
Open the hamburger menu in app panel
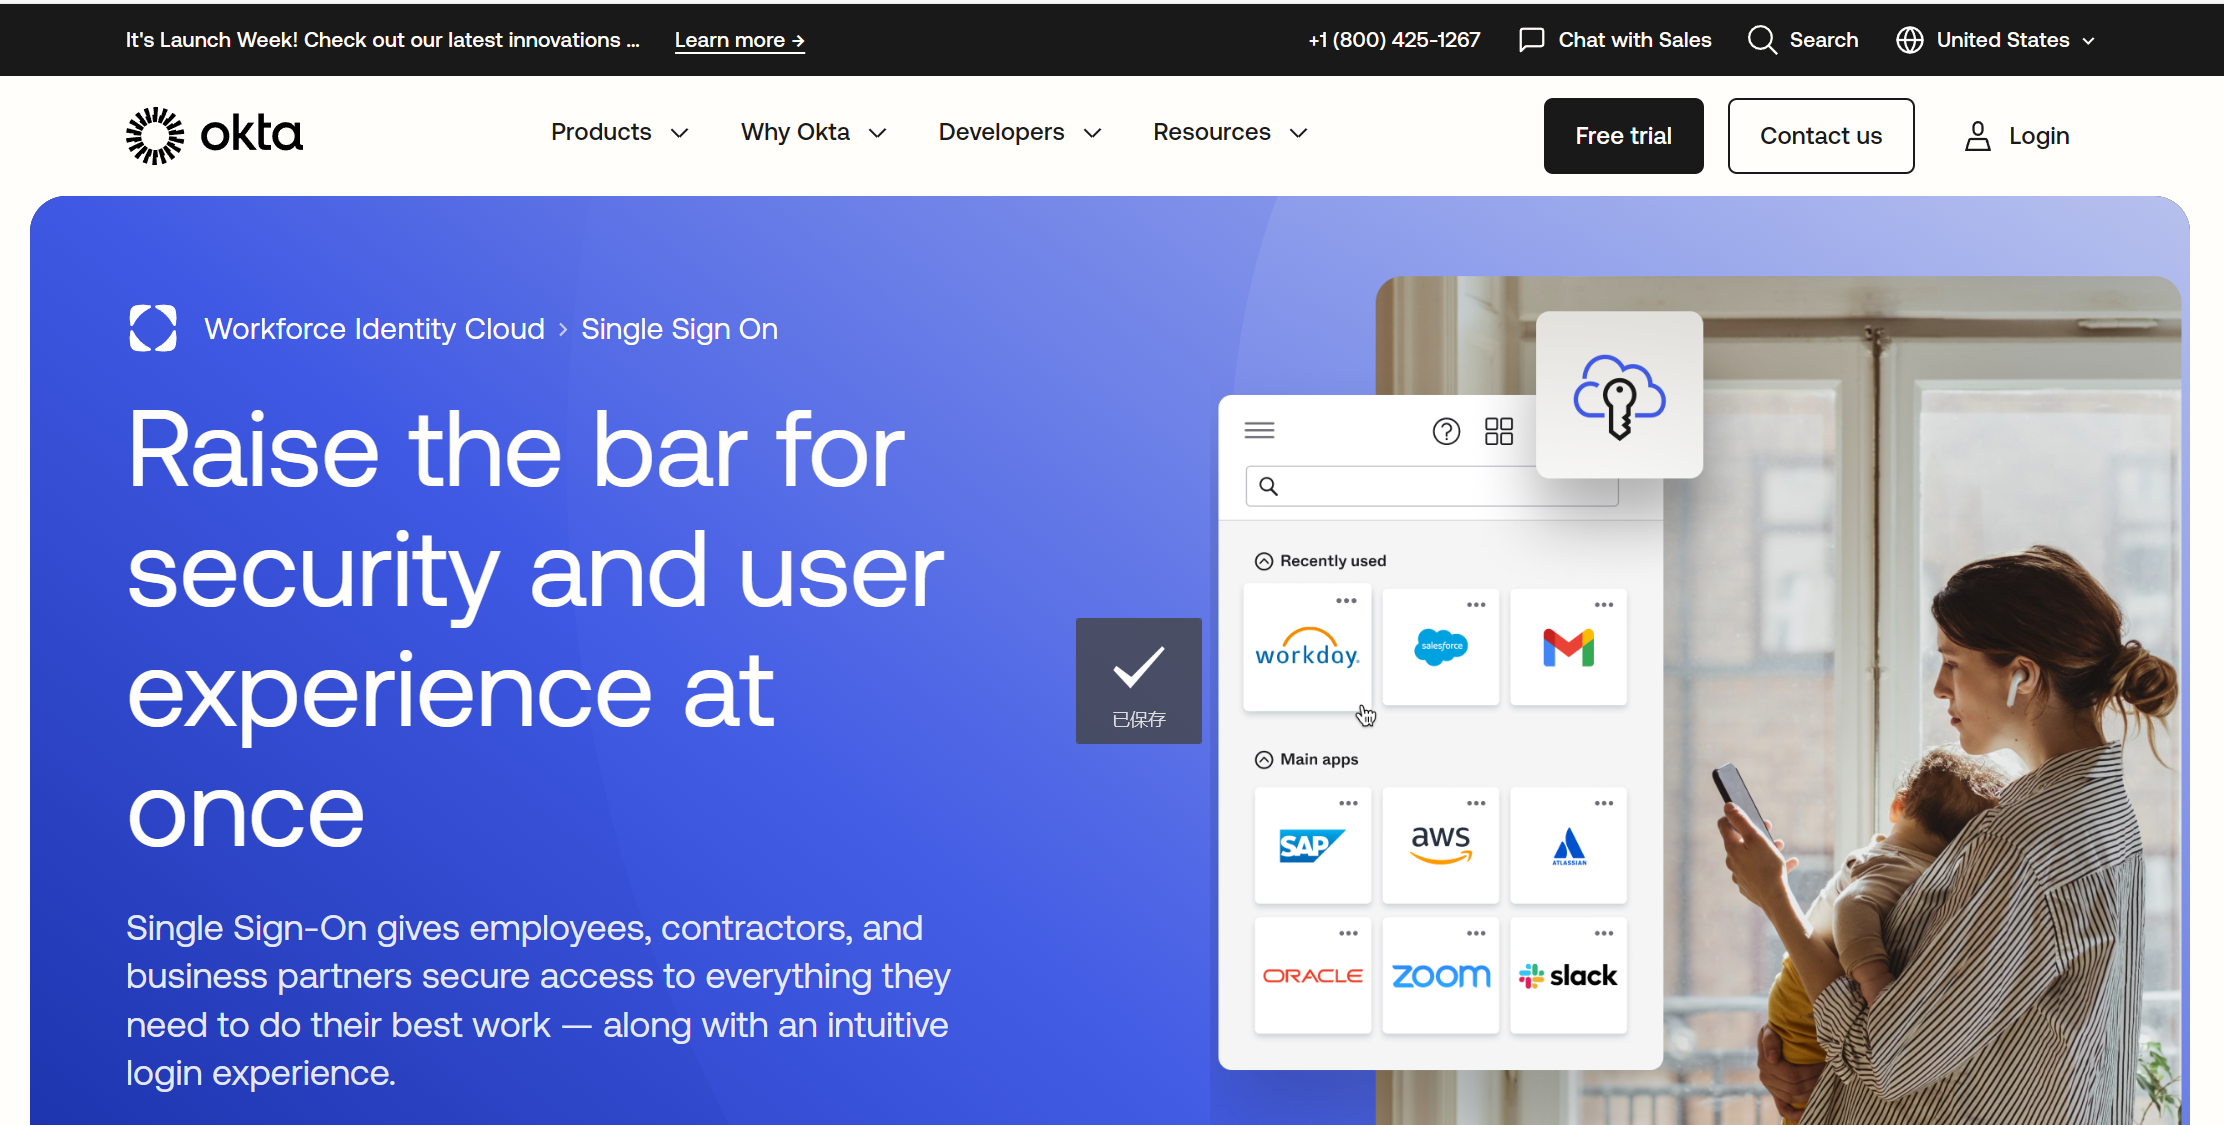pos(1259,430)
